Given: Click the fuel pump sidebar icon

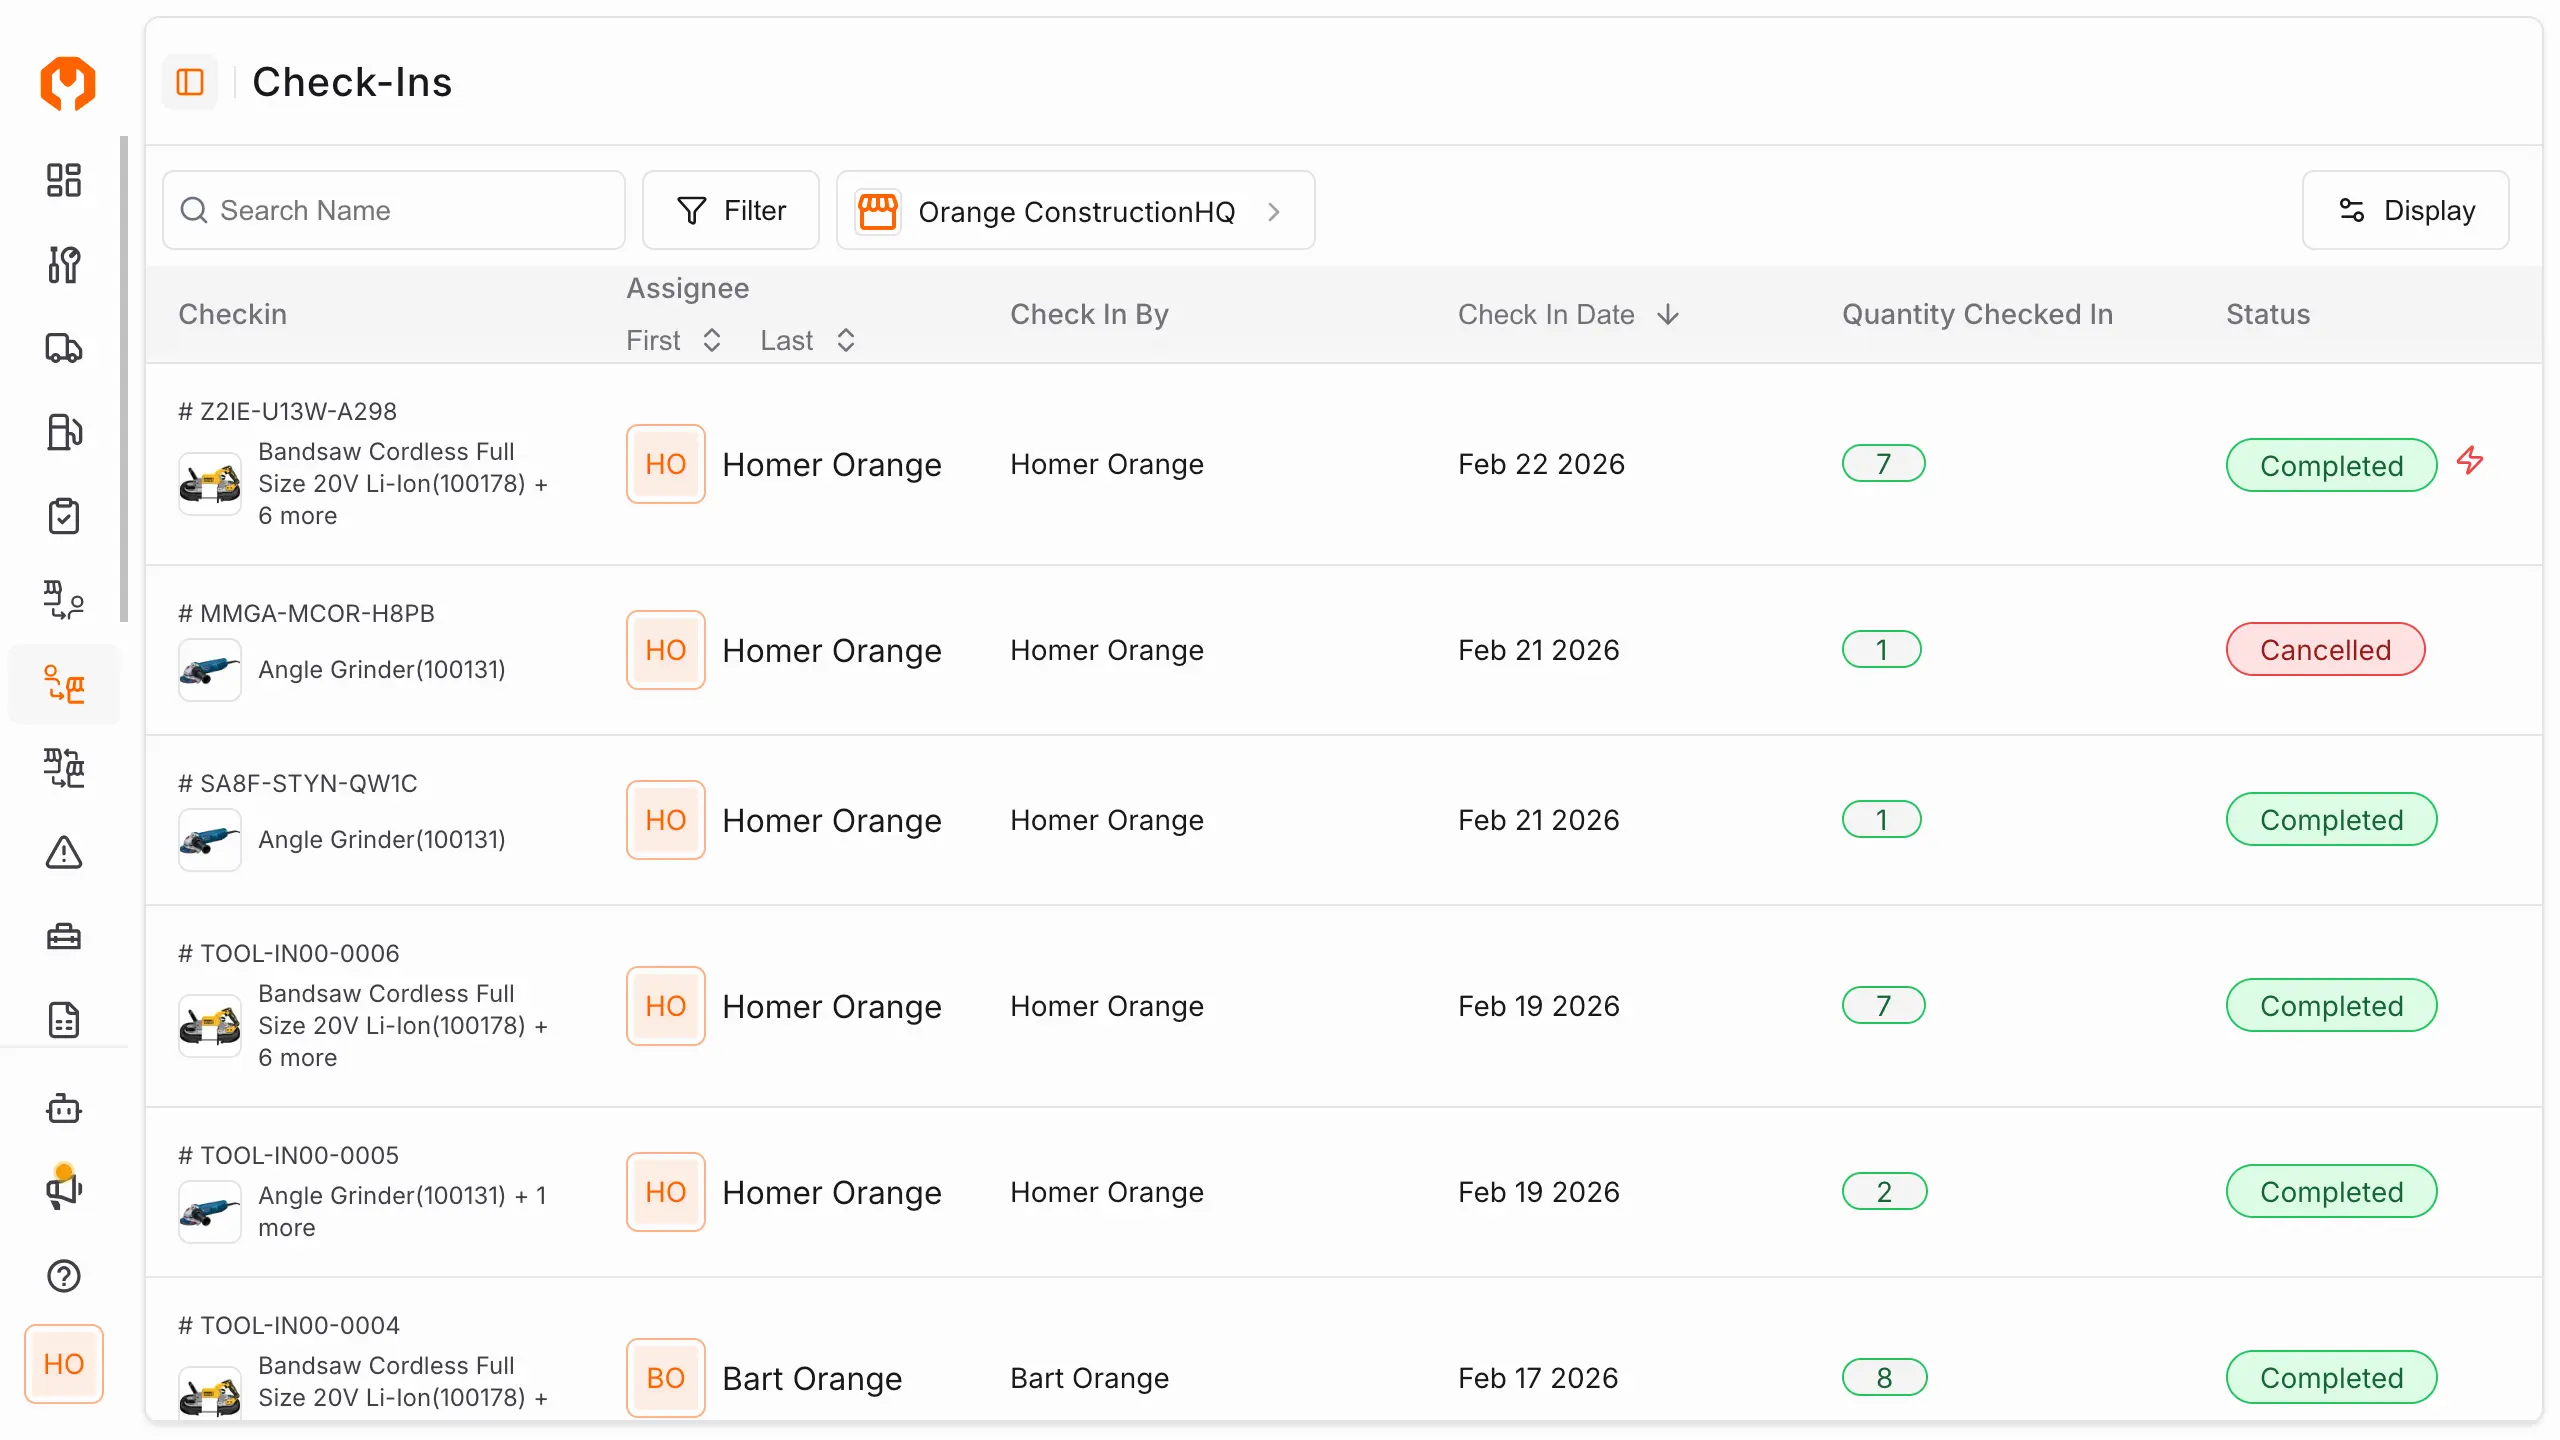Looking at the screenshot, I should 64,431.
